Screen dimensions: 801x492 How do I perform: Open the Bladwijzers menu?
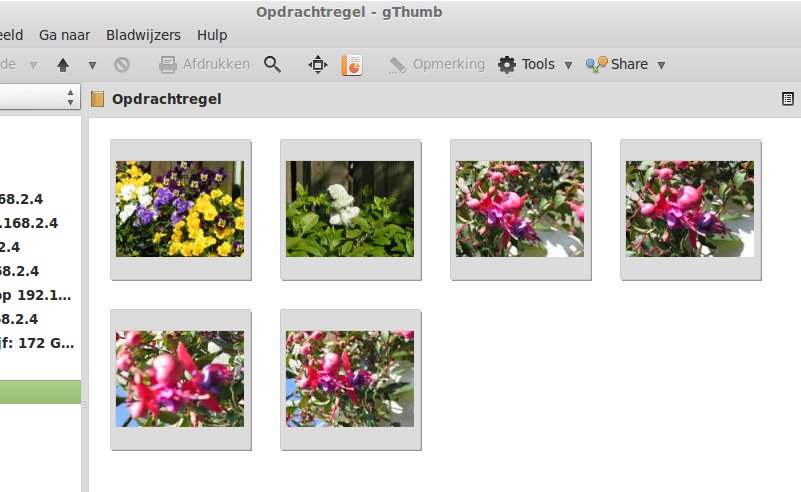143,35
